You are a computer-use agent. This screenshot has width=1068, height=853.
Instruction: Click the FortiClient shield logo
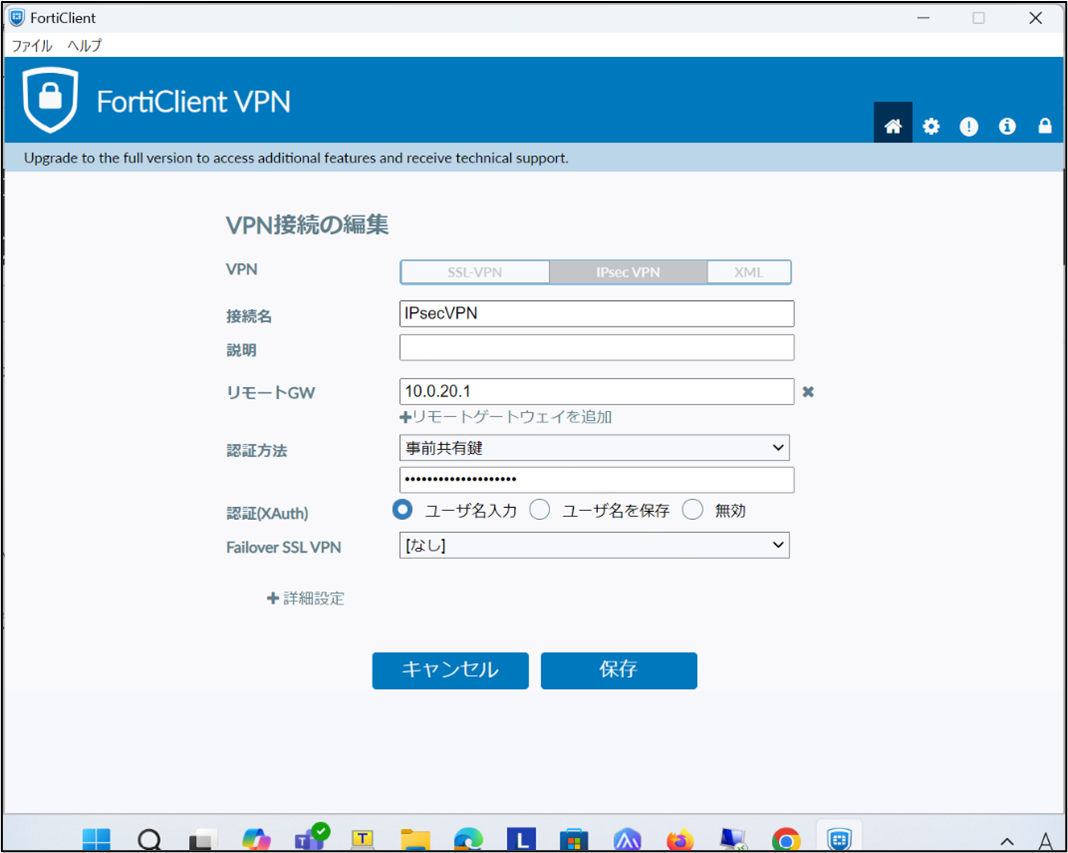50,99
